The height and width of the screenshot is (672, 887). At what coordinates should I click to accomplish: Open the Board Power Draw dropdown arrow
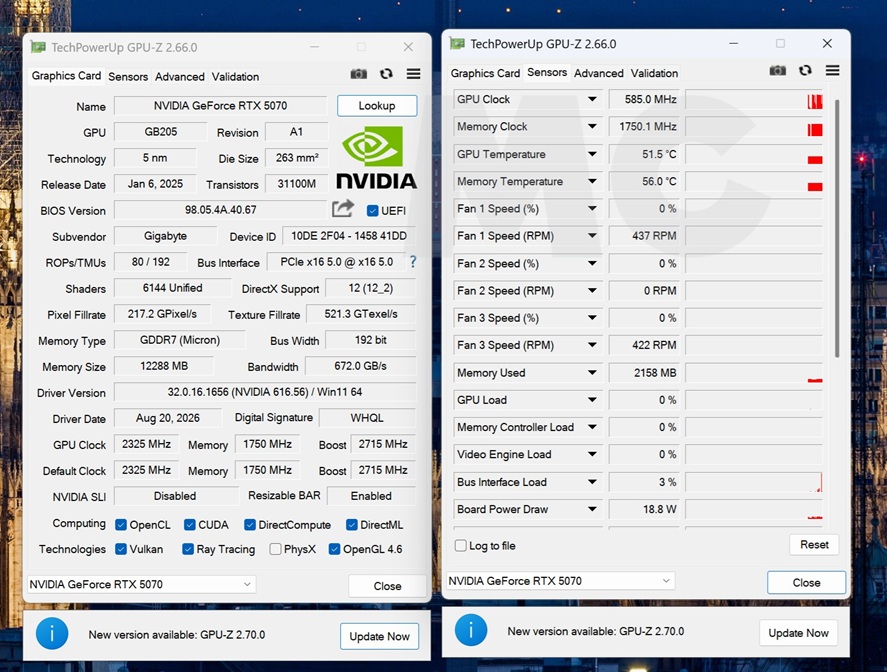point(592,509)
